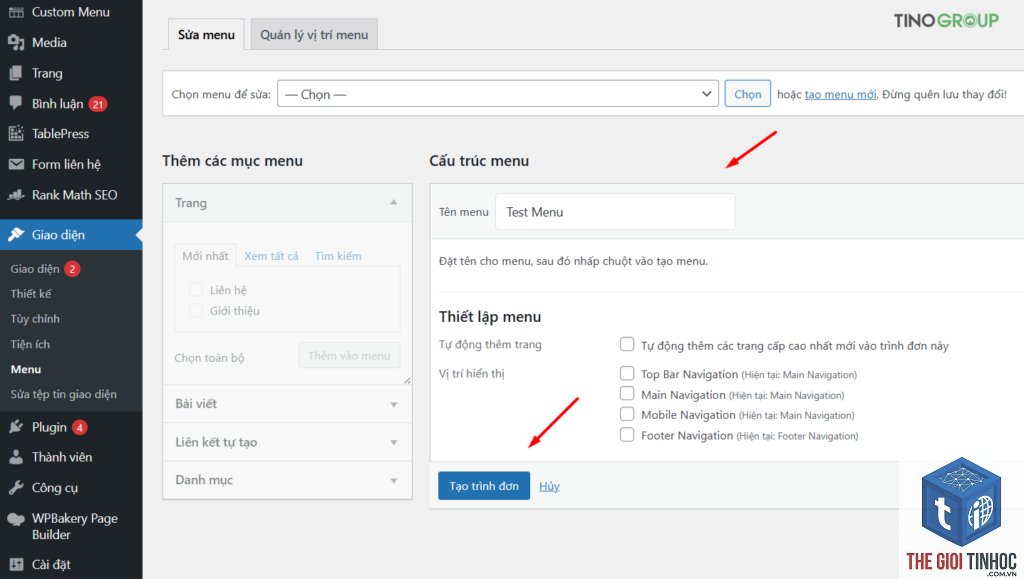The image size is (1024, 579).
Task: Check the Top Bar Navigation location
Action: 627,373
